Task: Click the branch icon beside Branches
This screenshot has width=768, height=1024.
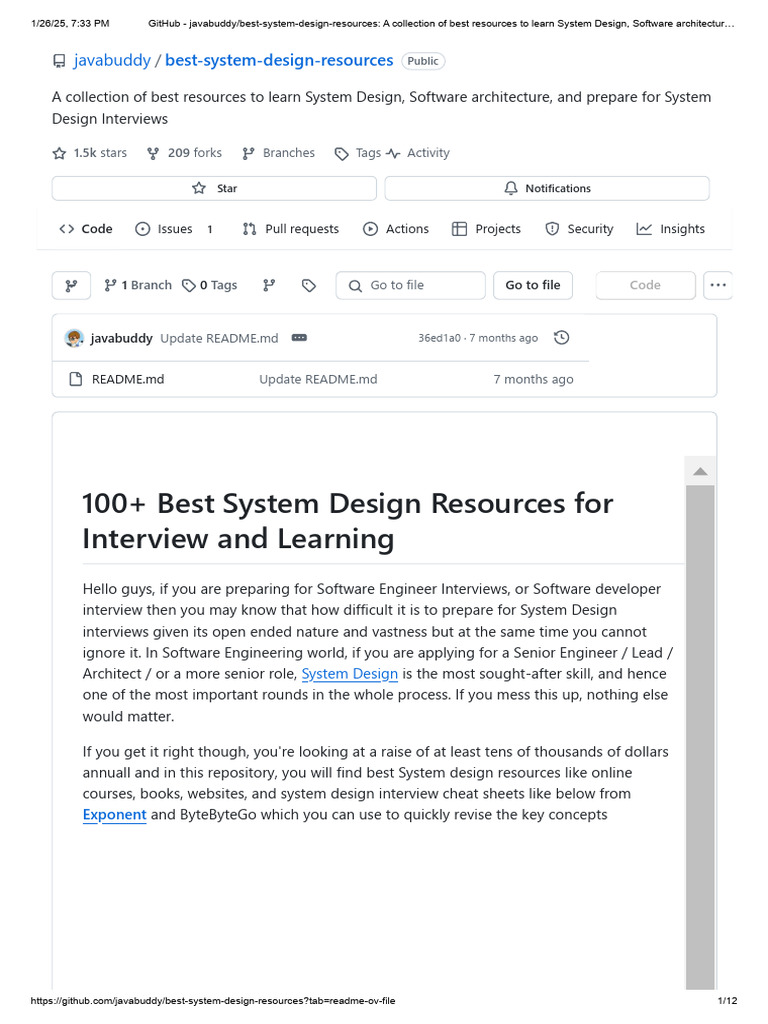Action: tap(248, 153)
